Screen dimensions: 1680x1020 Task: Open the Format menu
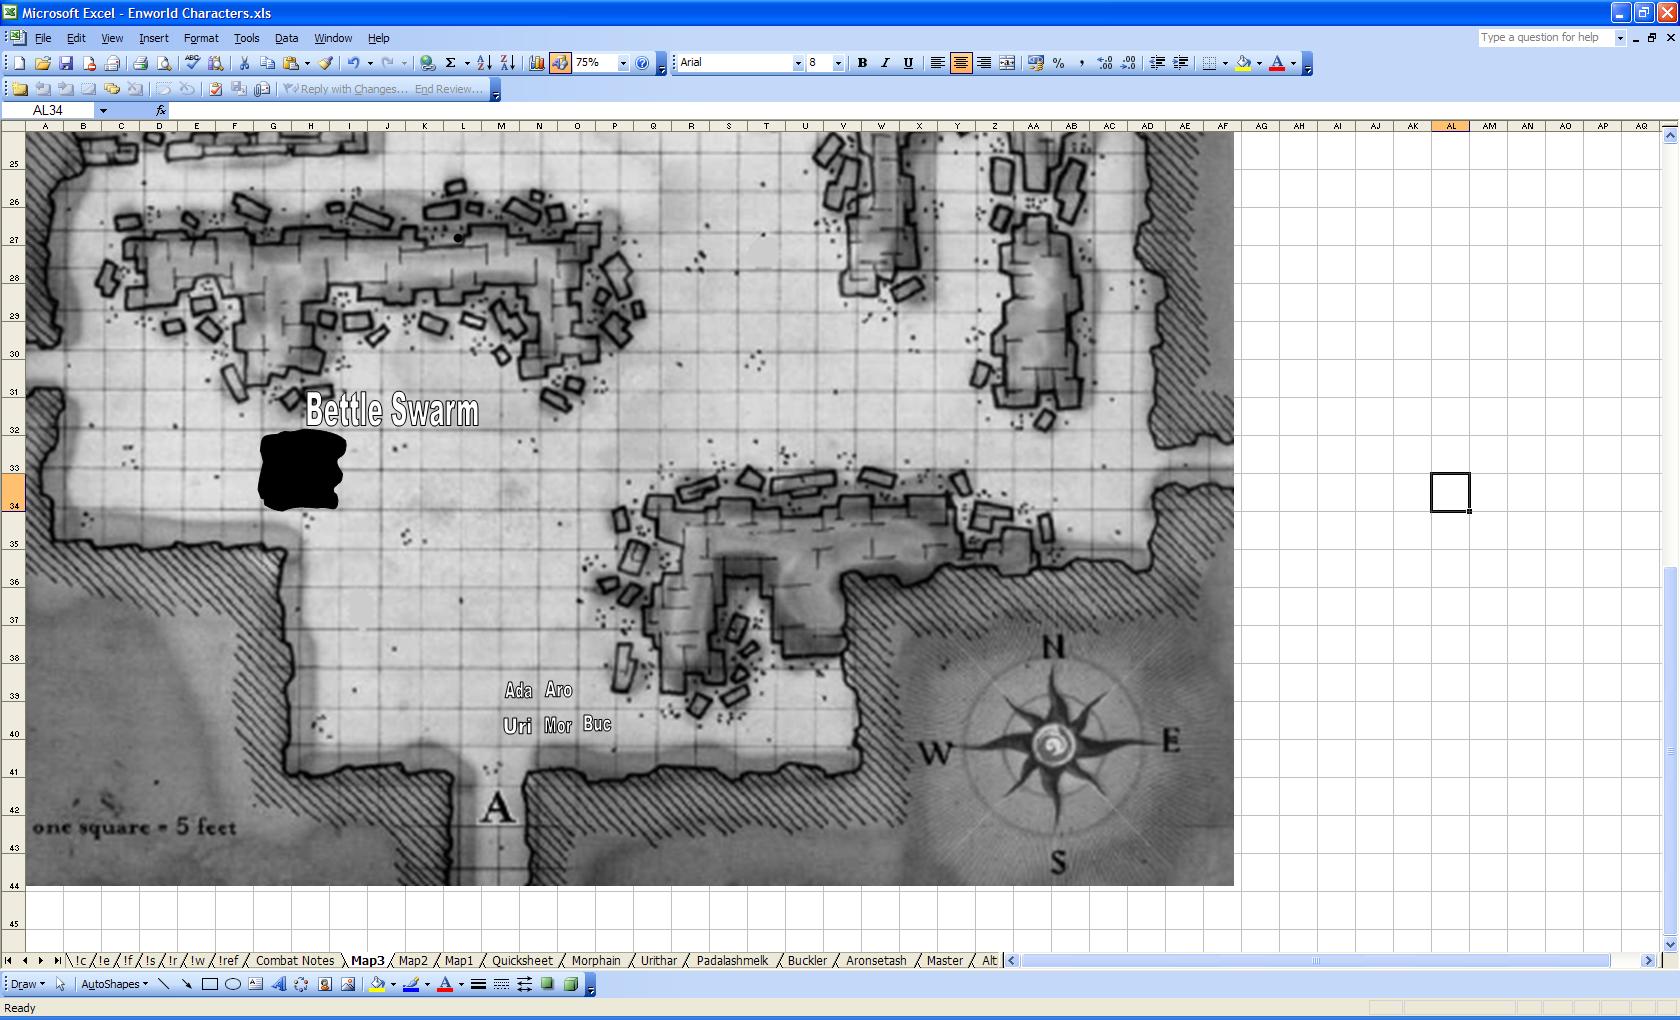(201, 38)
